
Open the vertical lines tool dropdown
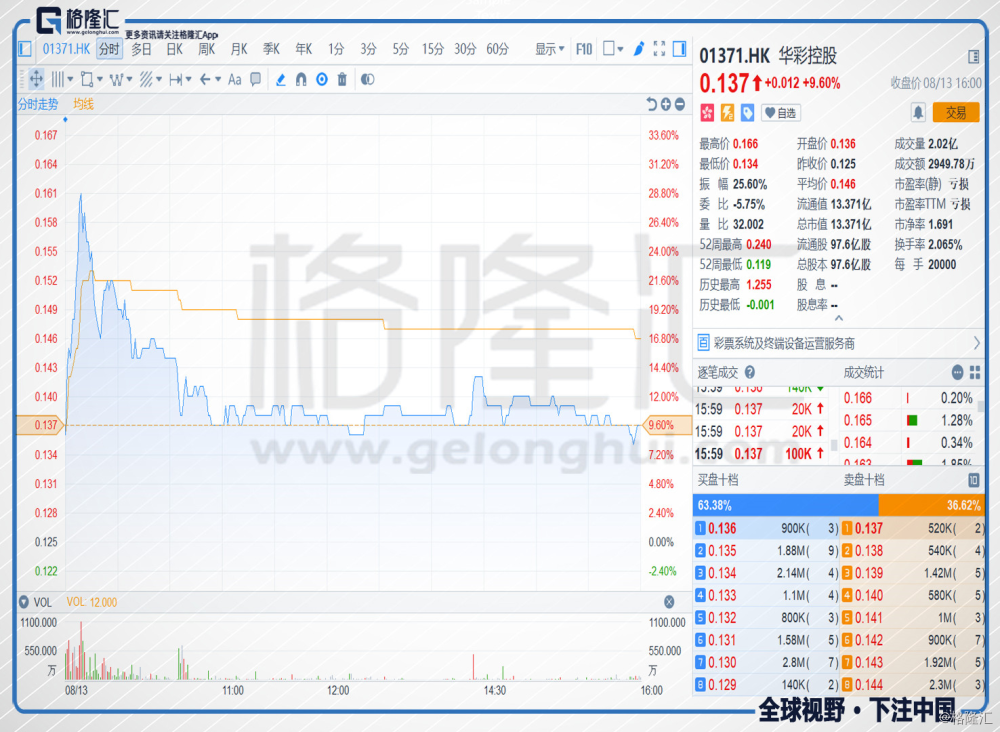62,79
